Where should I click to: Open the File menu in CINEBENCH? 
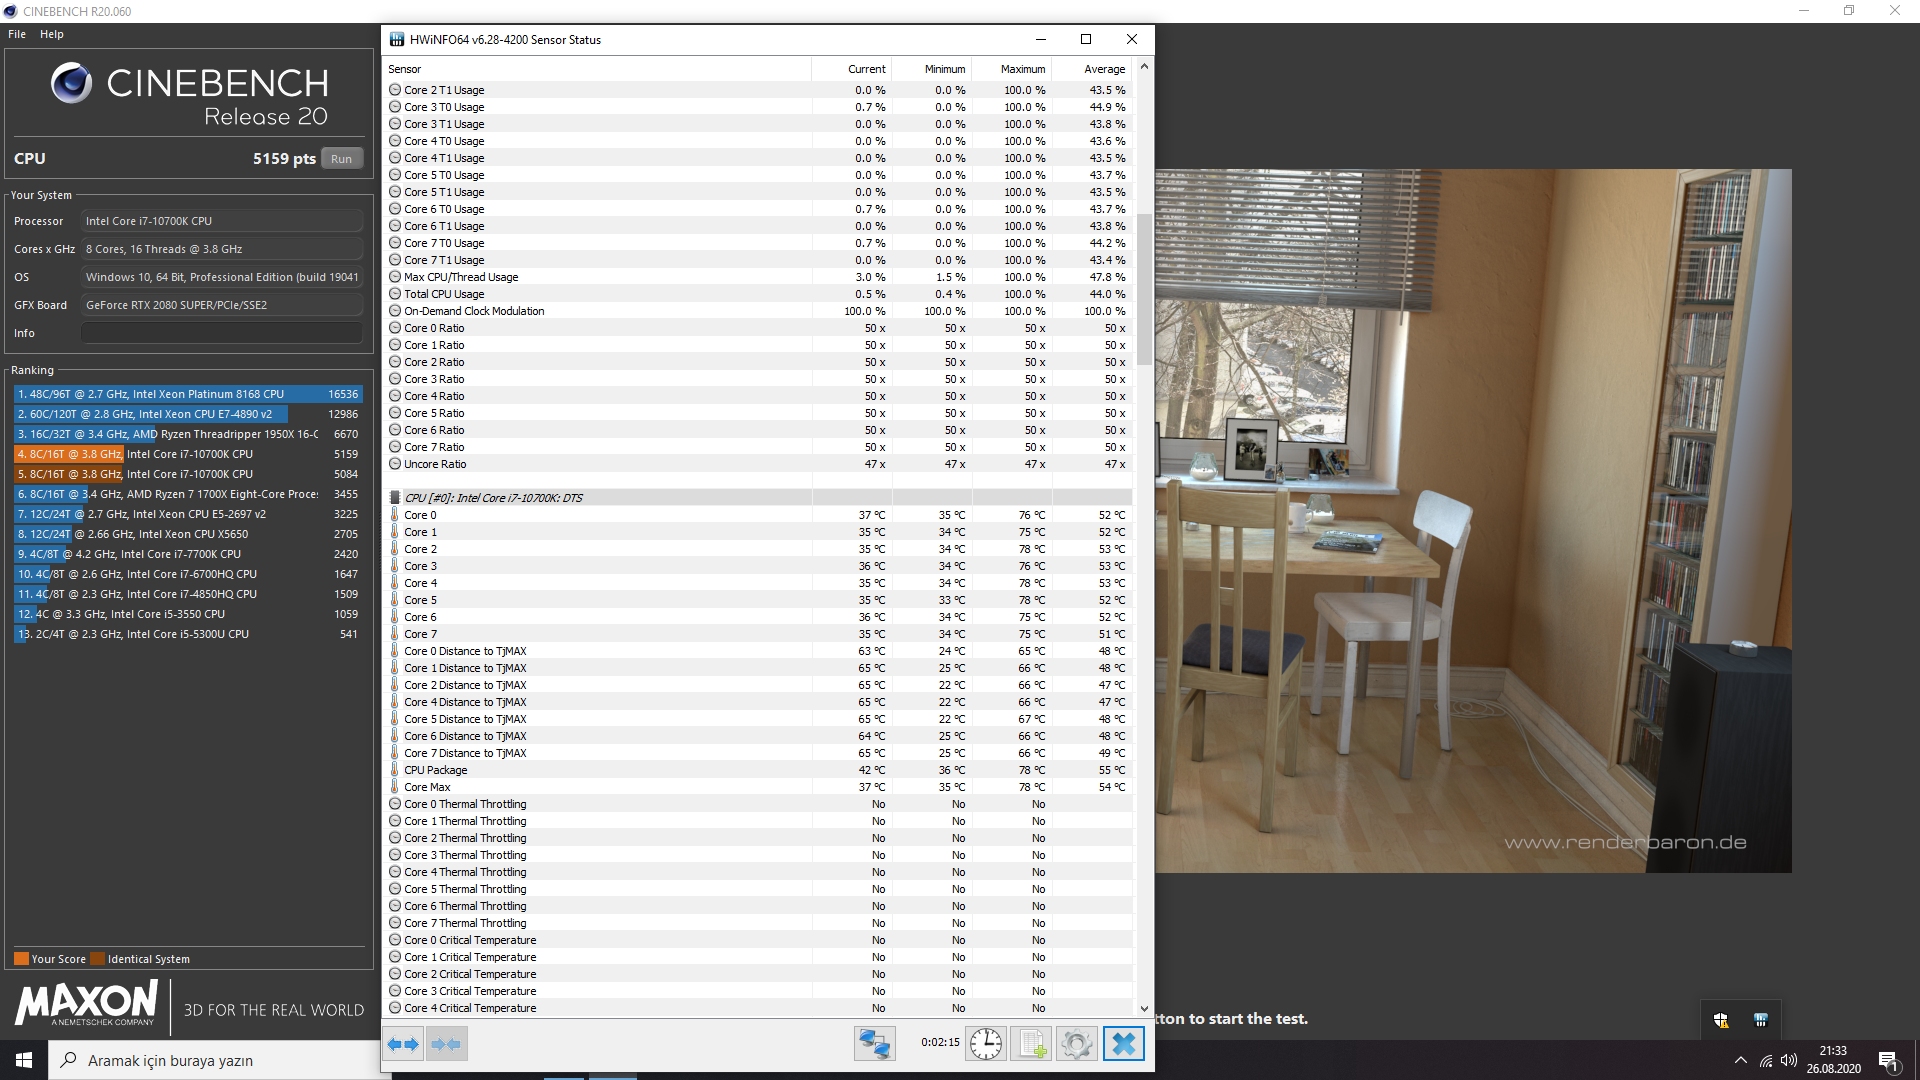pos(17,34)
